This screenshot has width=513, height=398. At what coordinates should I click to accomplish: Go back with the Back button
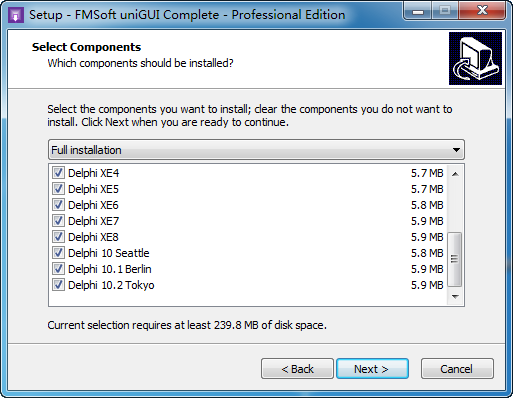coord(297,369)
